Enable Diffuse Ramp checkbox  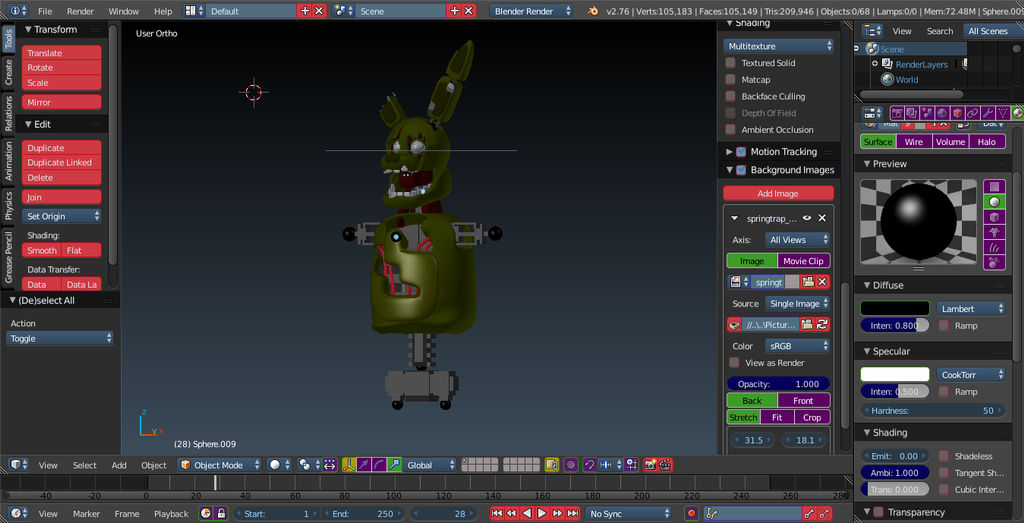[x=944, y=325]
